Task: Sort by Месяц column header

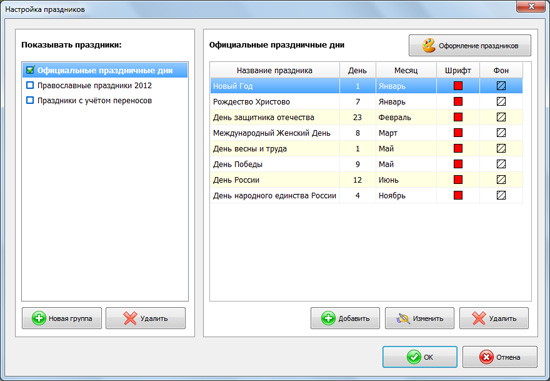Action: (406, 70)
